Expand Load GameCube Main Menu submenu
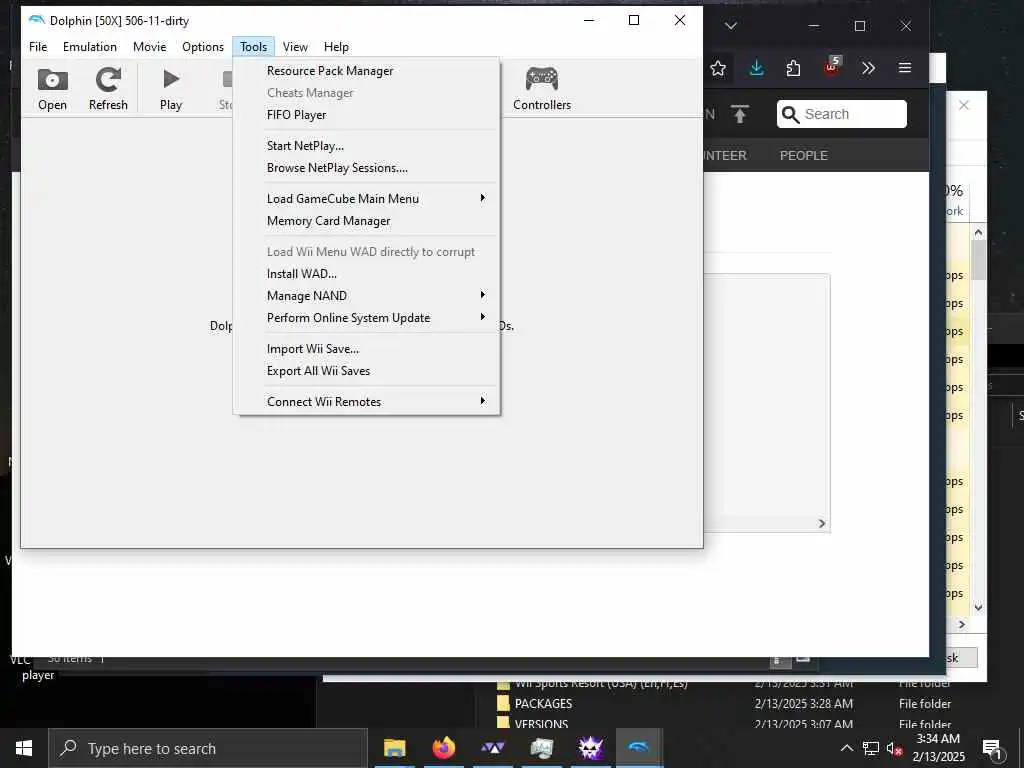This screenshot has width=1024, height=768. click(x=368, y=199)
